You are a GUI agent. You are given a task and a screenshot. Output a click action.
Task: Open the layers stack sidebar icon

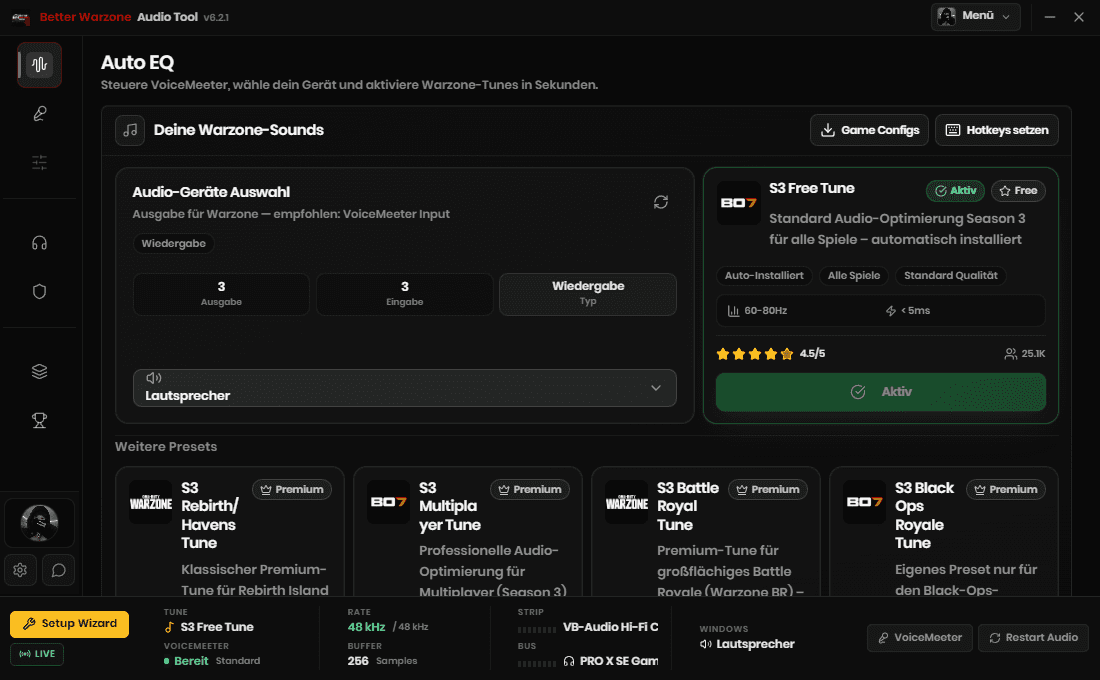click(39, 371)
